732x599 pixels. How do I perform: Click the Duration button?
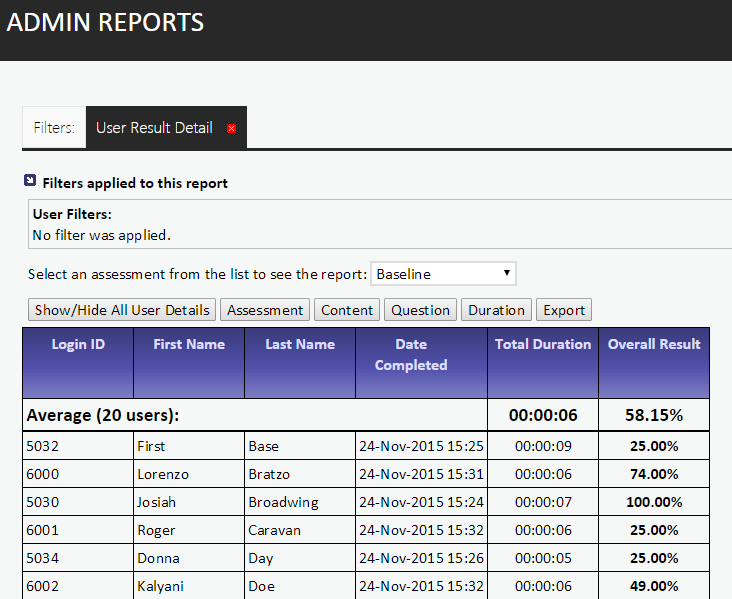(x=496, y=310)
